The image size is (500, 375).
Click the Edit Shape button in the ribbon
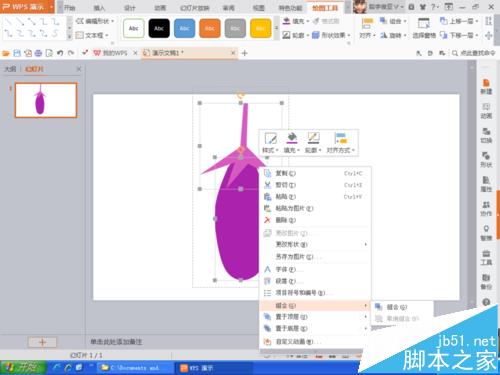(95, 21)
